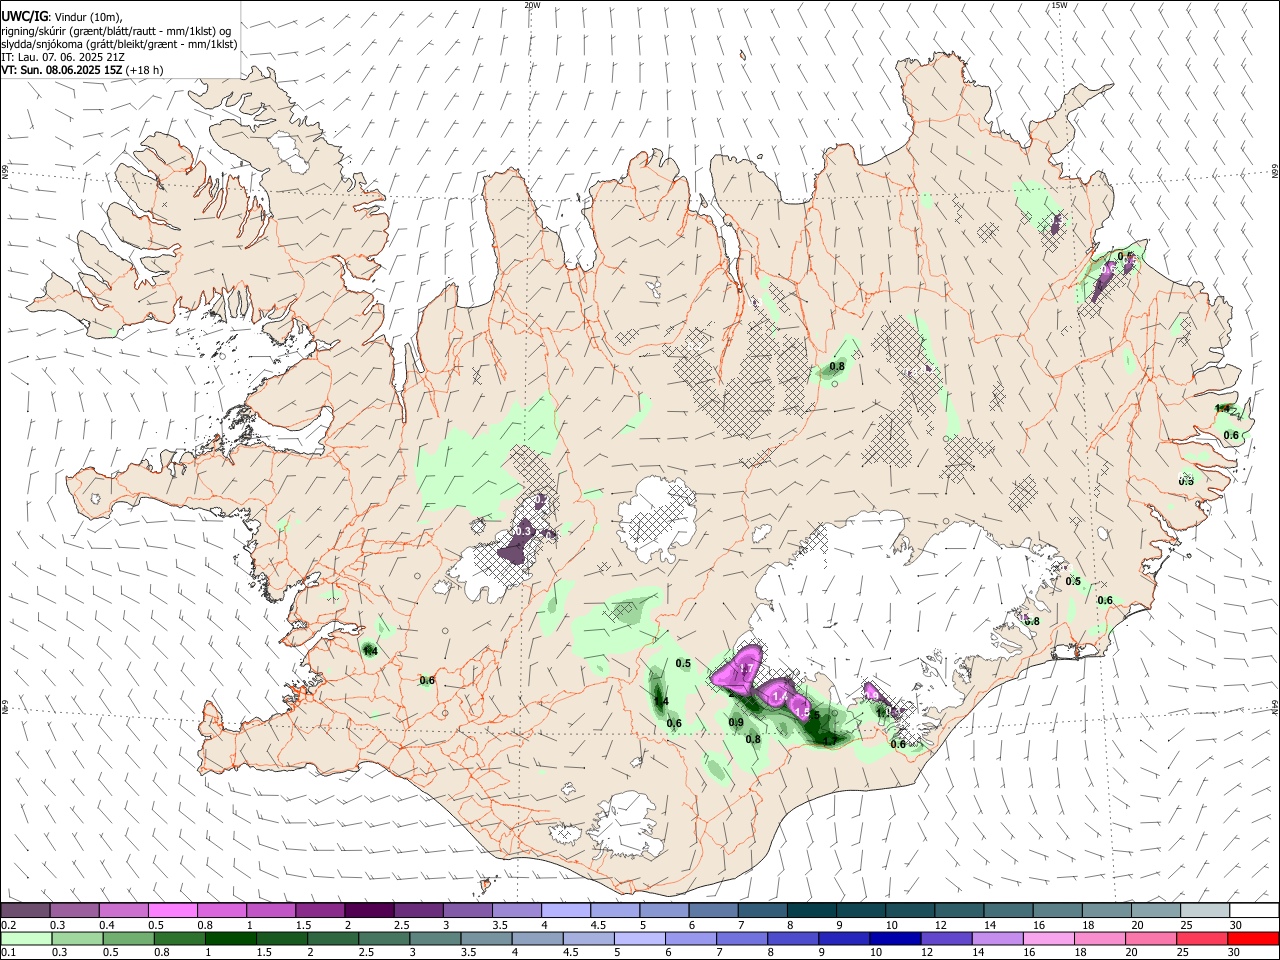The width and height of the screenshot is (1280, 960).
Task: Pick the dark teal 8–9 snow swatch
Action: coord(810,910)
